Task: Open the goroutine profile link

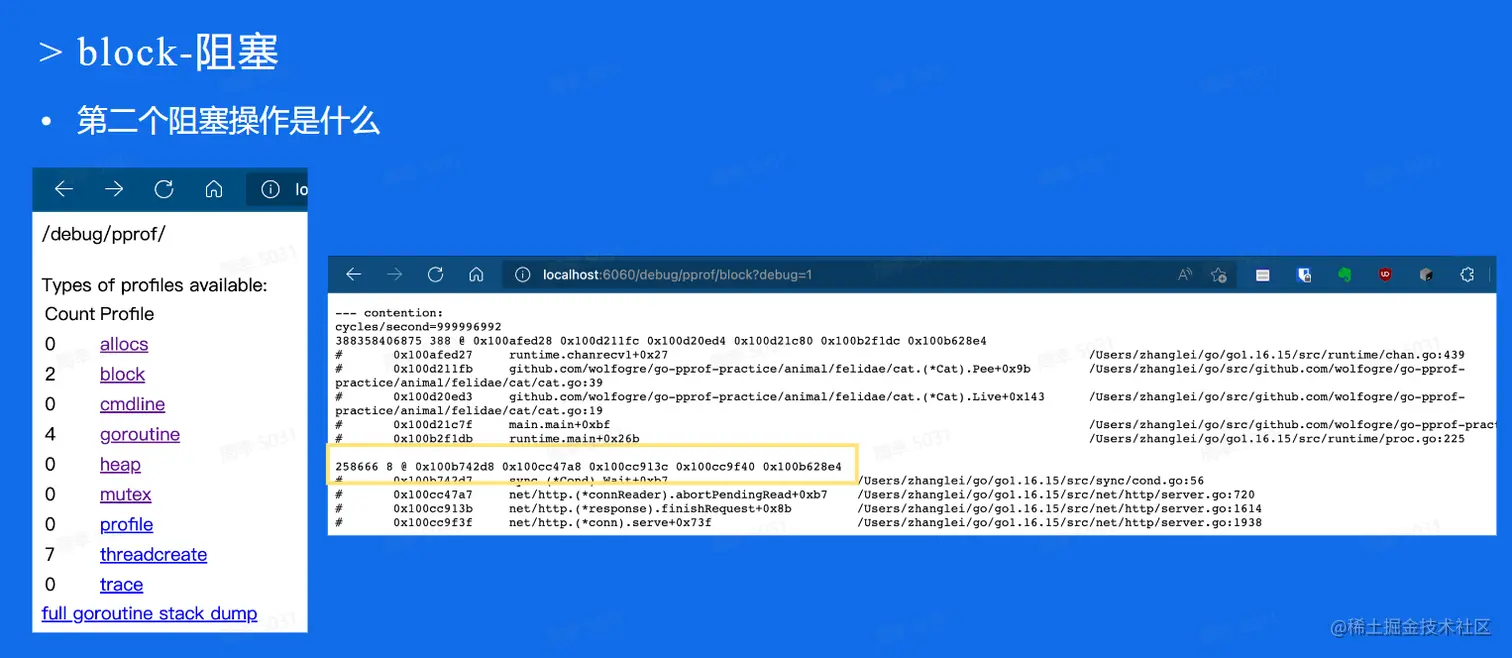Action: (140, 434)
